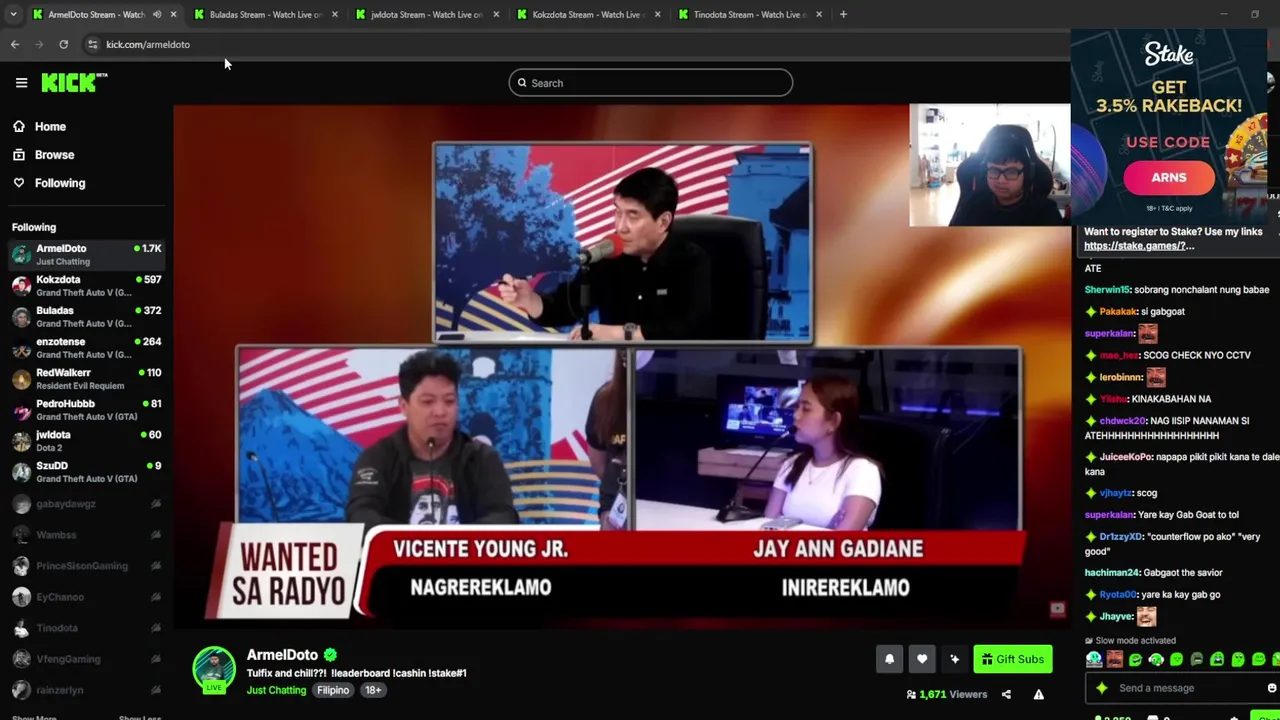Open jwldota channel in Following list
This screenshot has height=720, width=1280.
click(87, 440)
